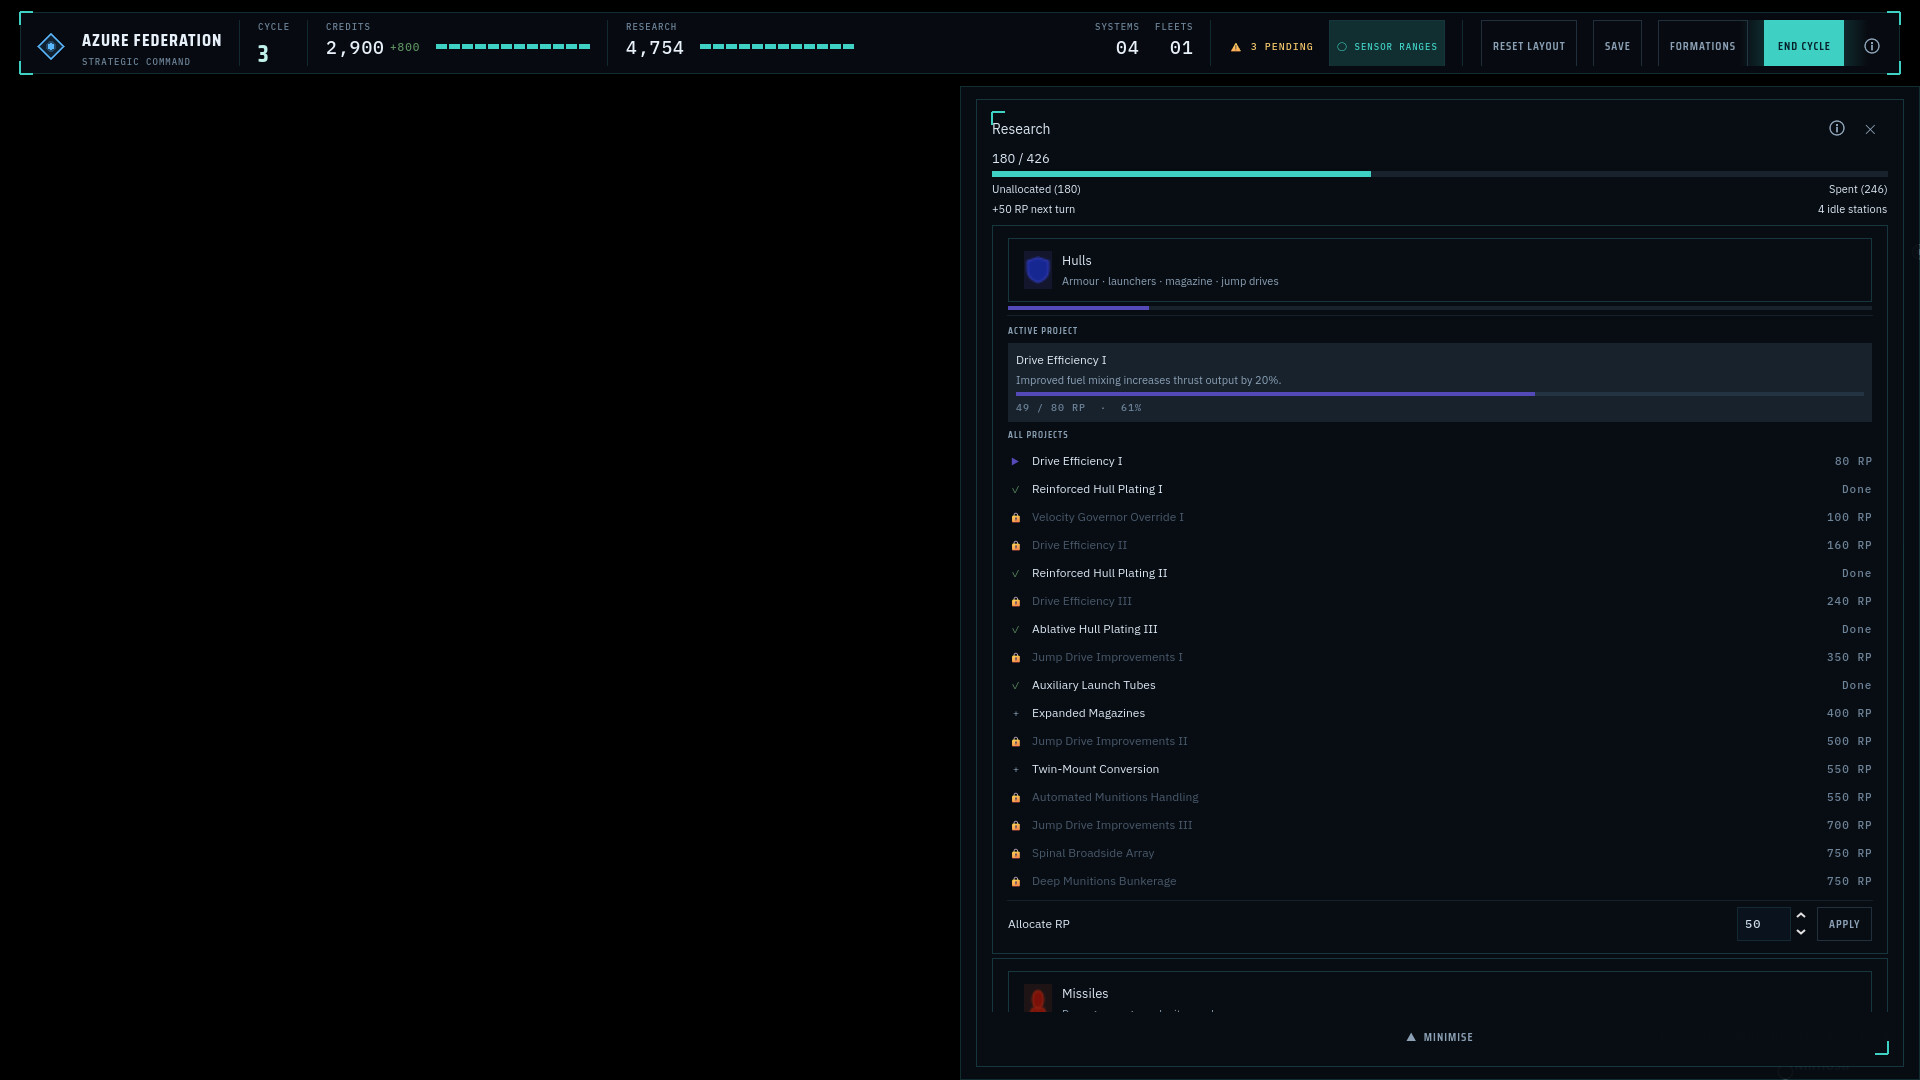Image resolution: width=1920 pixels, height=1080 pixels.
Task: Open Research panel info icon
Action: click(1837, 128)
